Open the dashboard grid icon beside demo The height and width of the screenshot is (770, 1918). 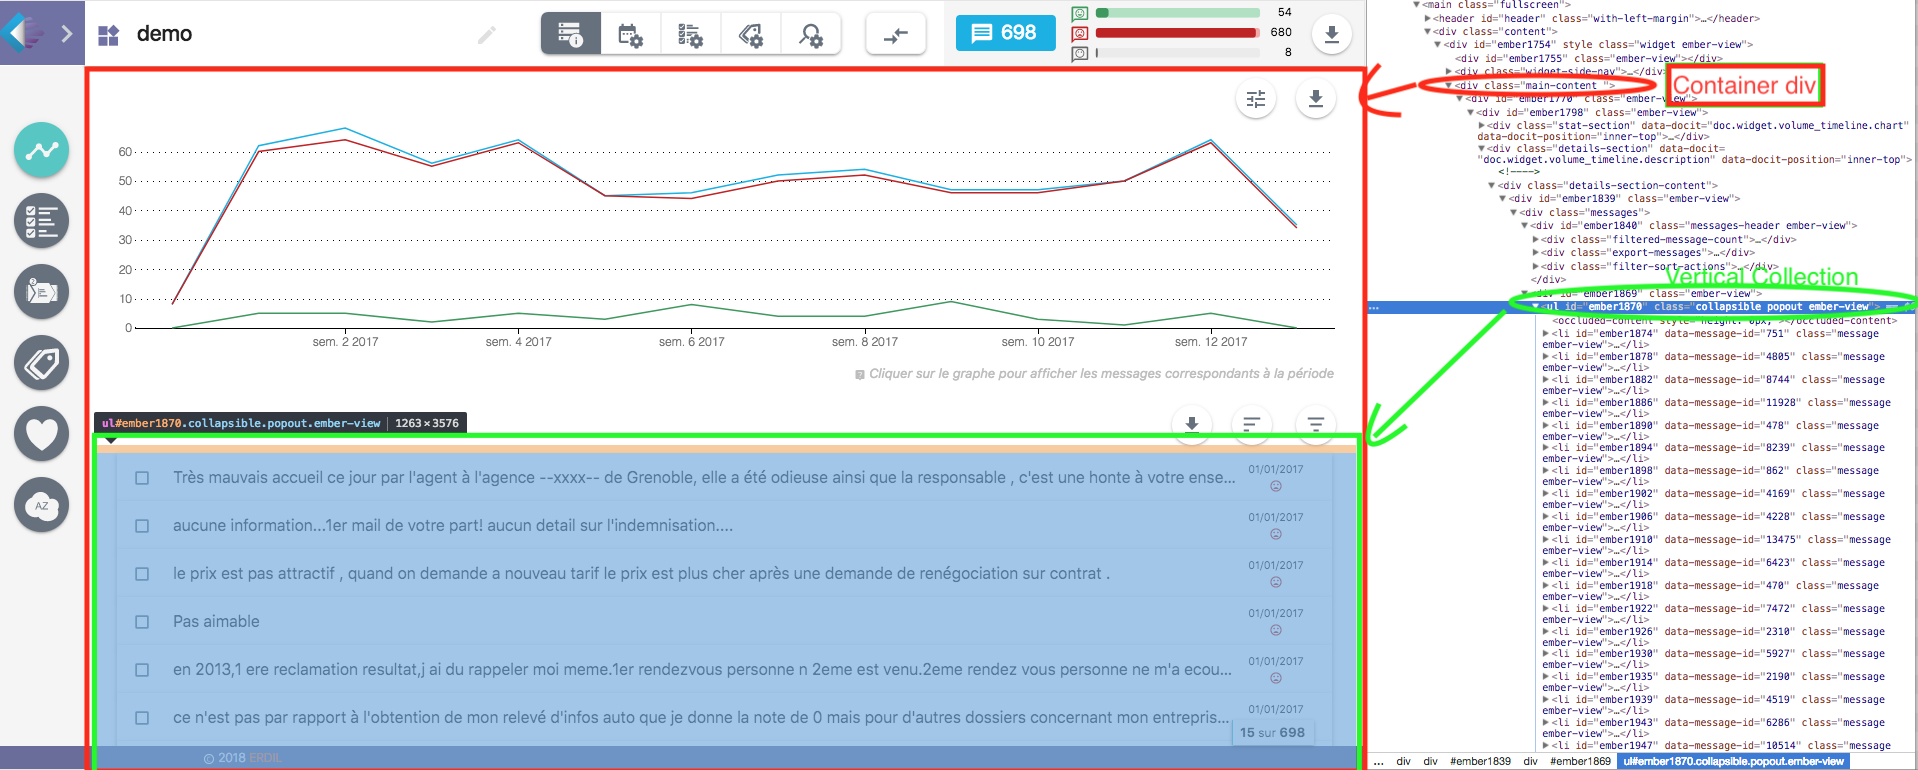(x=108, y=36)
